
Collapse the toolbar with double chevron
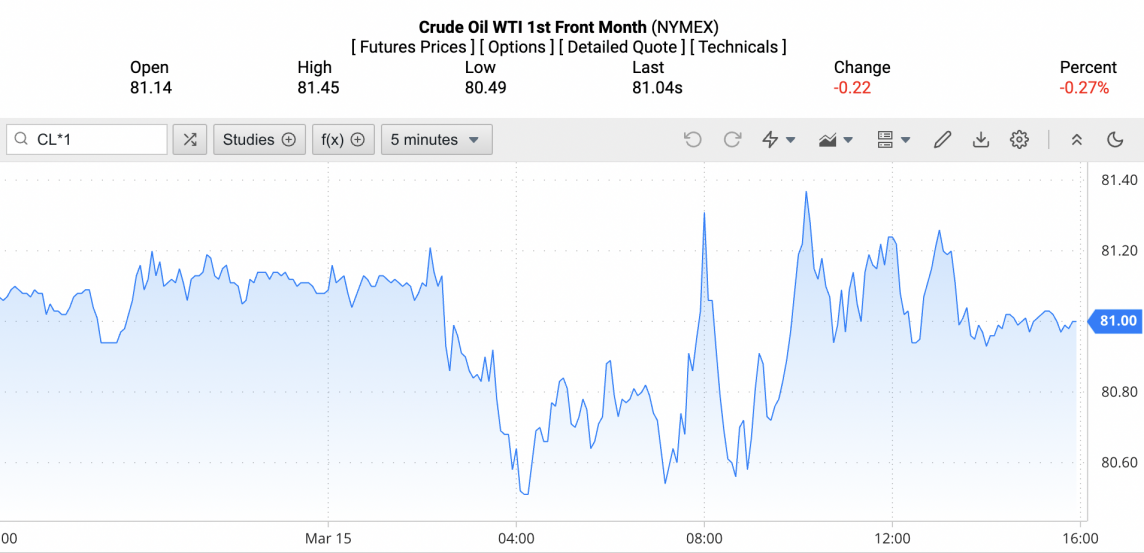[x=1077, y=140]
